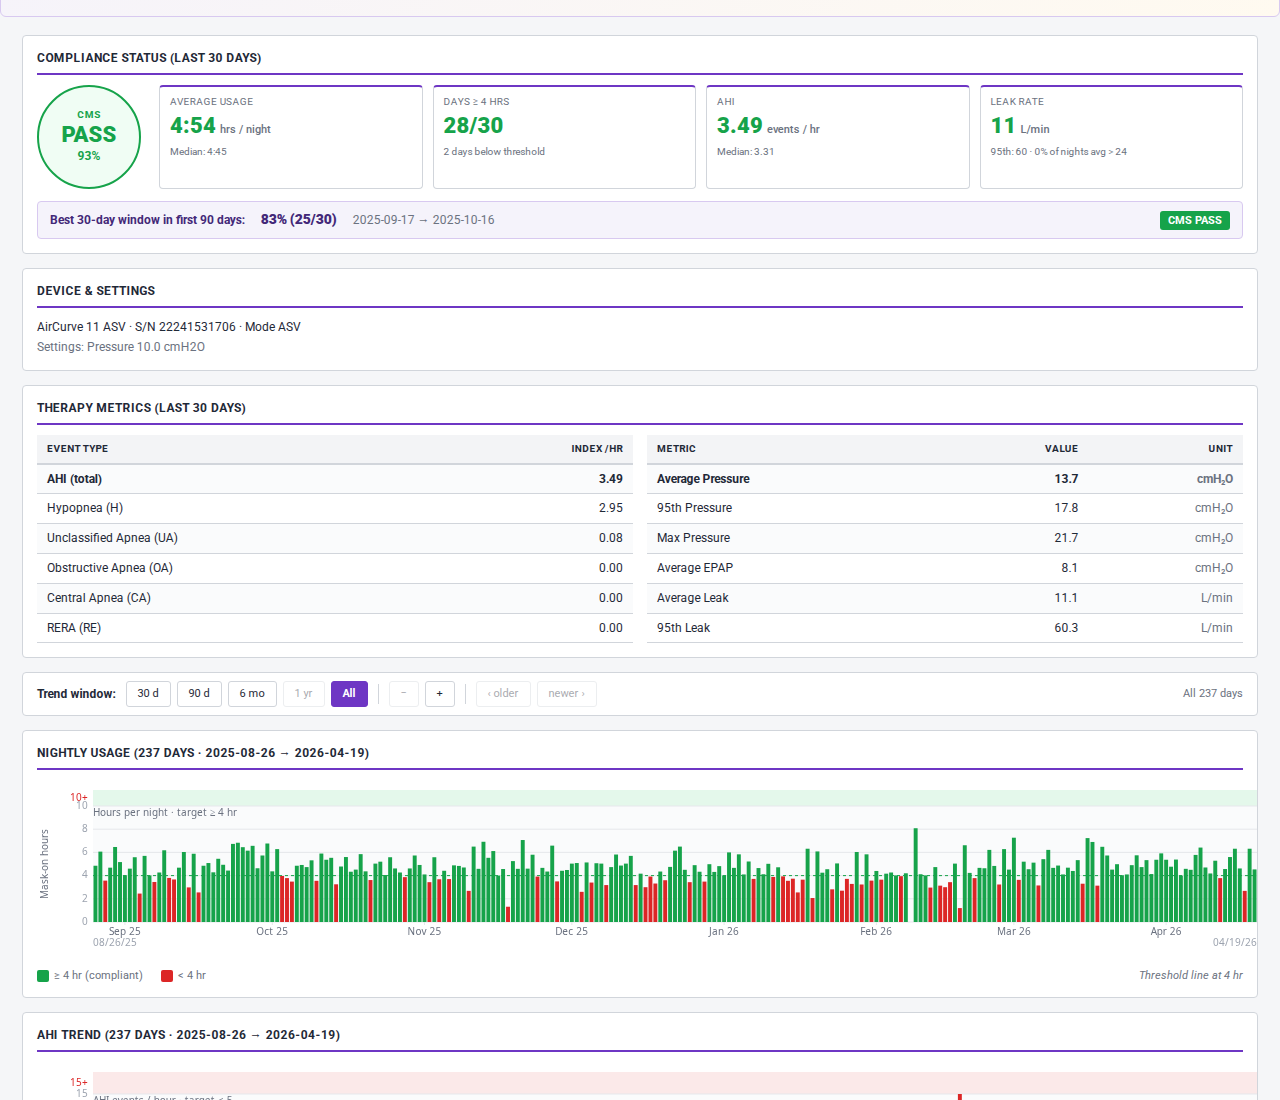Click the circular CMS PASS badge
1280x1100 pixels.
(x=88, y=137)
